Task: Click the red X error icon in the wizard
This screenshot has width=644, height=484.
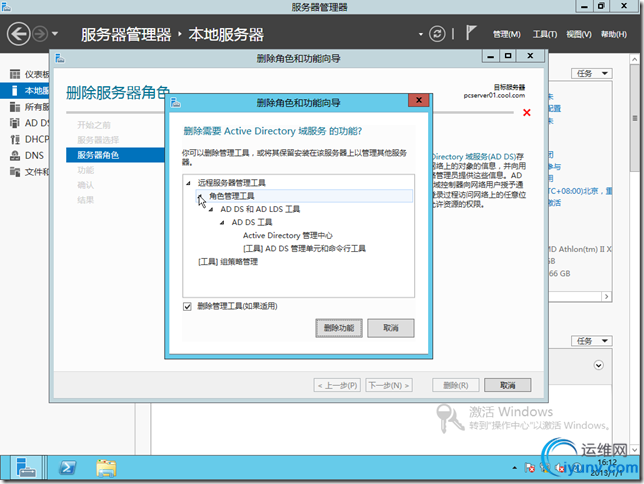Action: coord(527,113)
